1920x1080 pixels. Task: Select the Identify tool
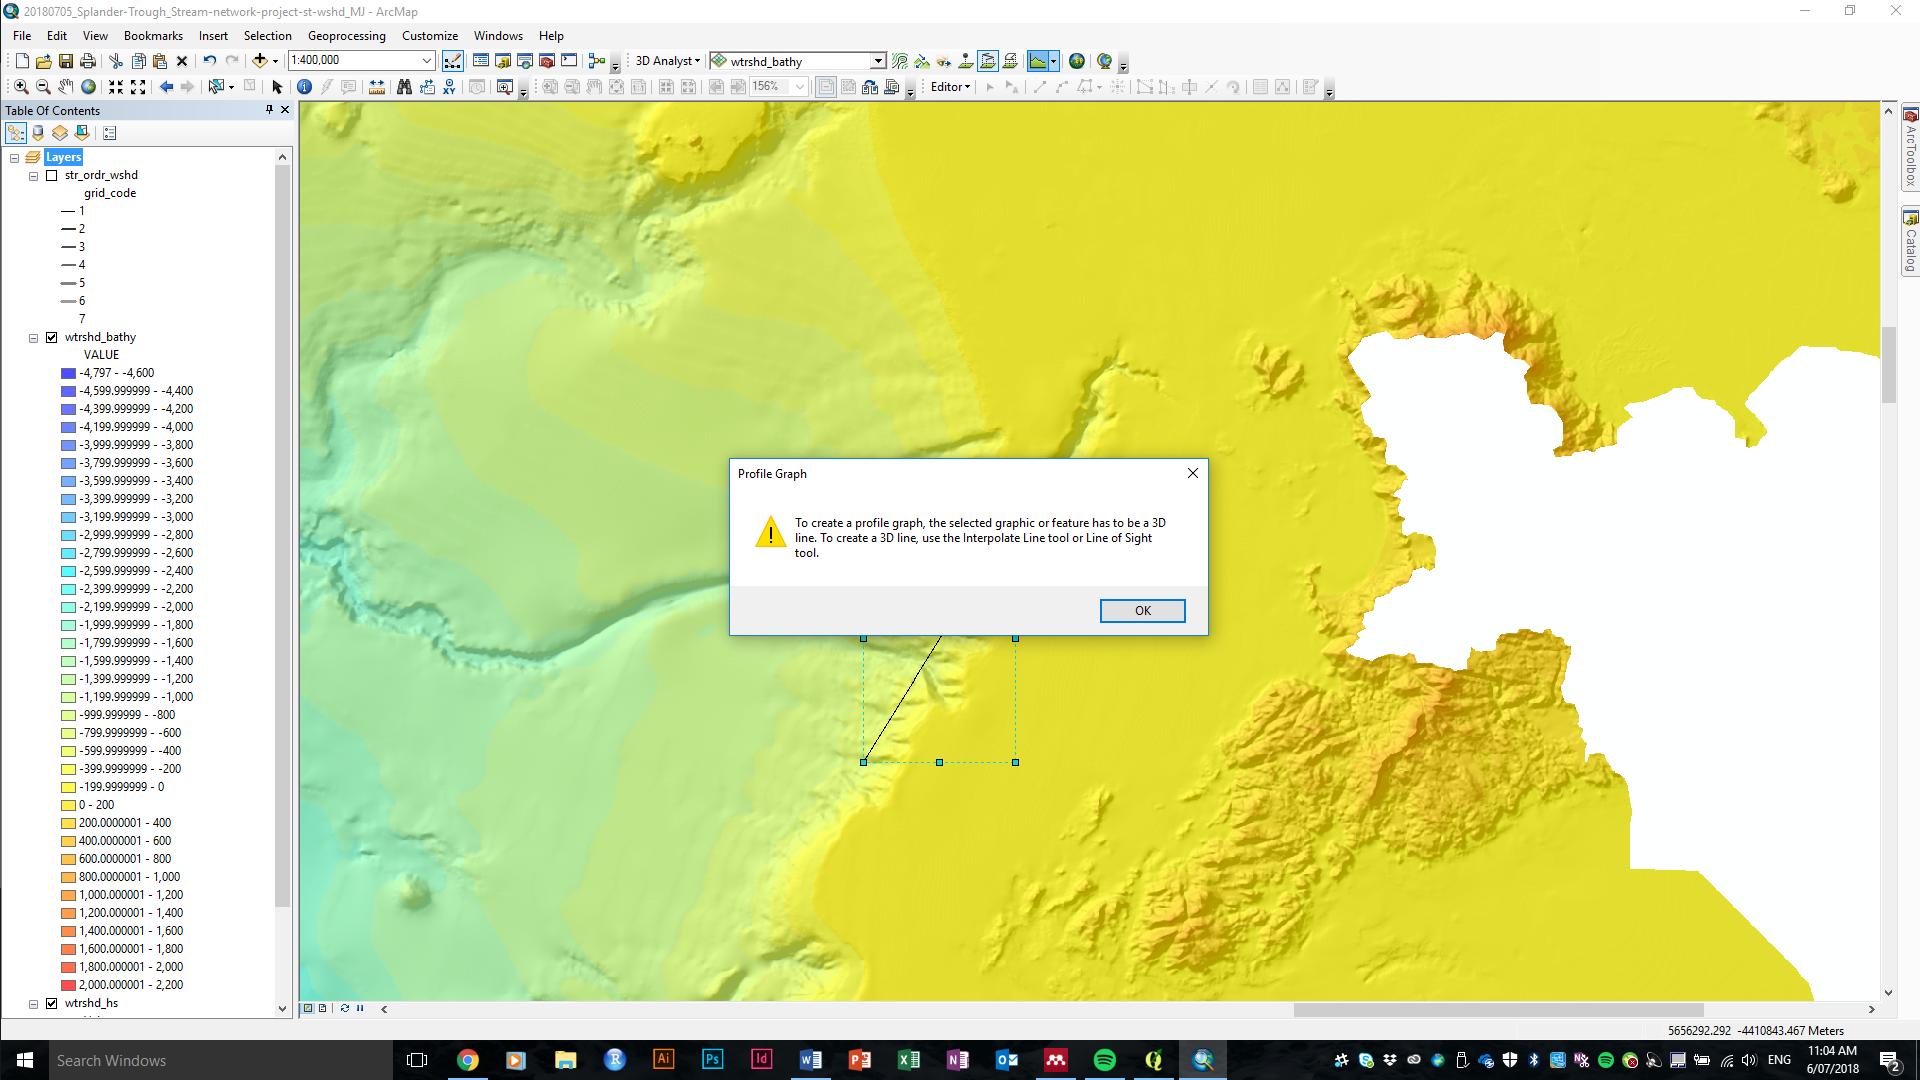[x=304, y=87]
